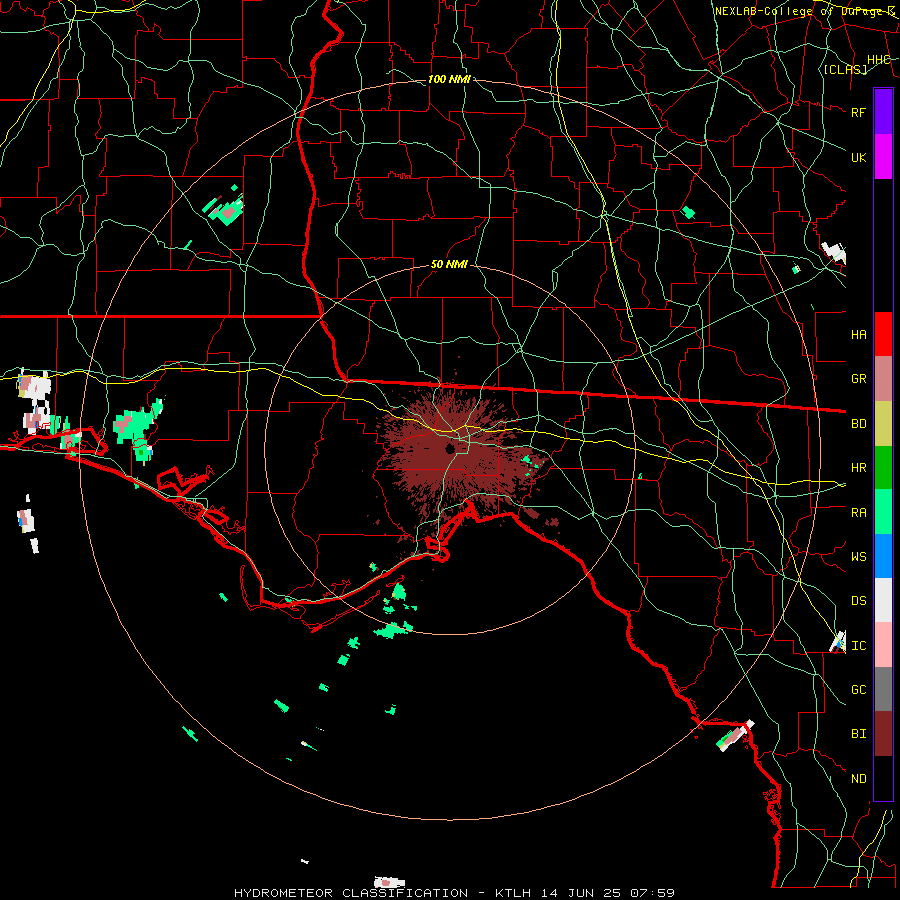The height and width of the screenshot is (900, 900).
Task: Click the RF purple legend swatch
Action: click(x=883, y=112)
